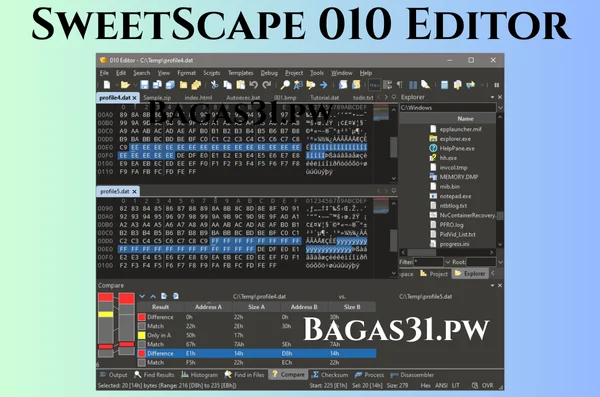Click the Calculator toolbar icon
The height and width of the screenshot is (397, 600).
pos(444,85)
